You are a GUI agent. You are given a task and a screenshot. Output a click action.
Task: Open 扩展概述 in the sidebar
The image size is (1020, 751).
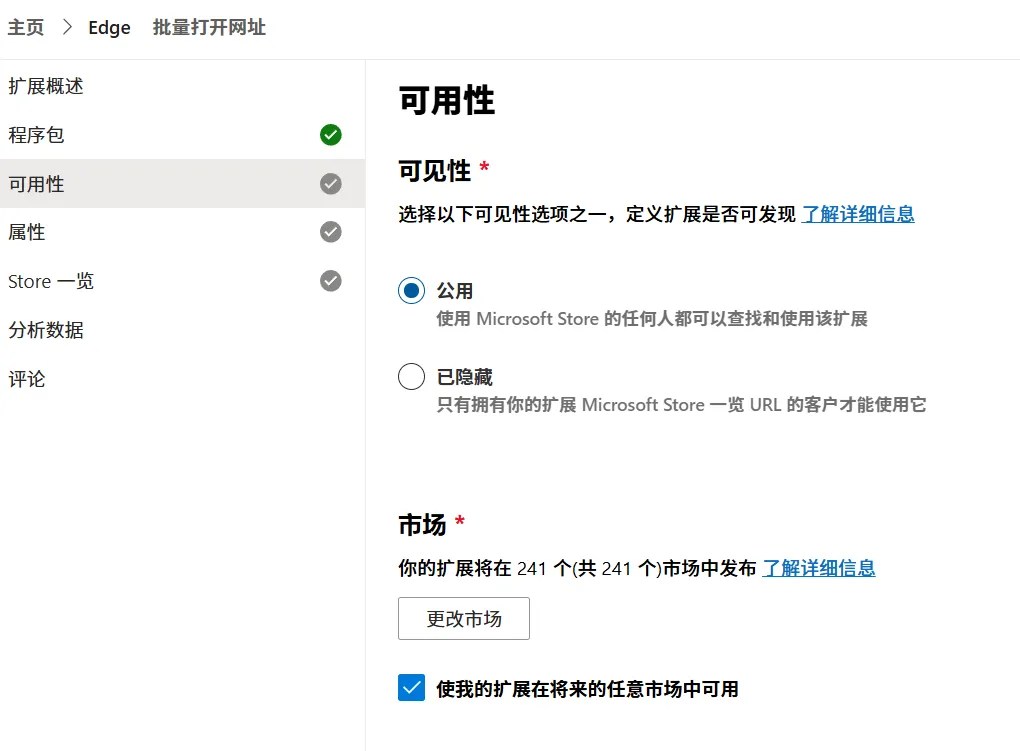point(46,87)
